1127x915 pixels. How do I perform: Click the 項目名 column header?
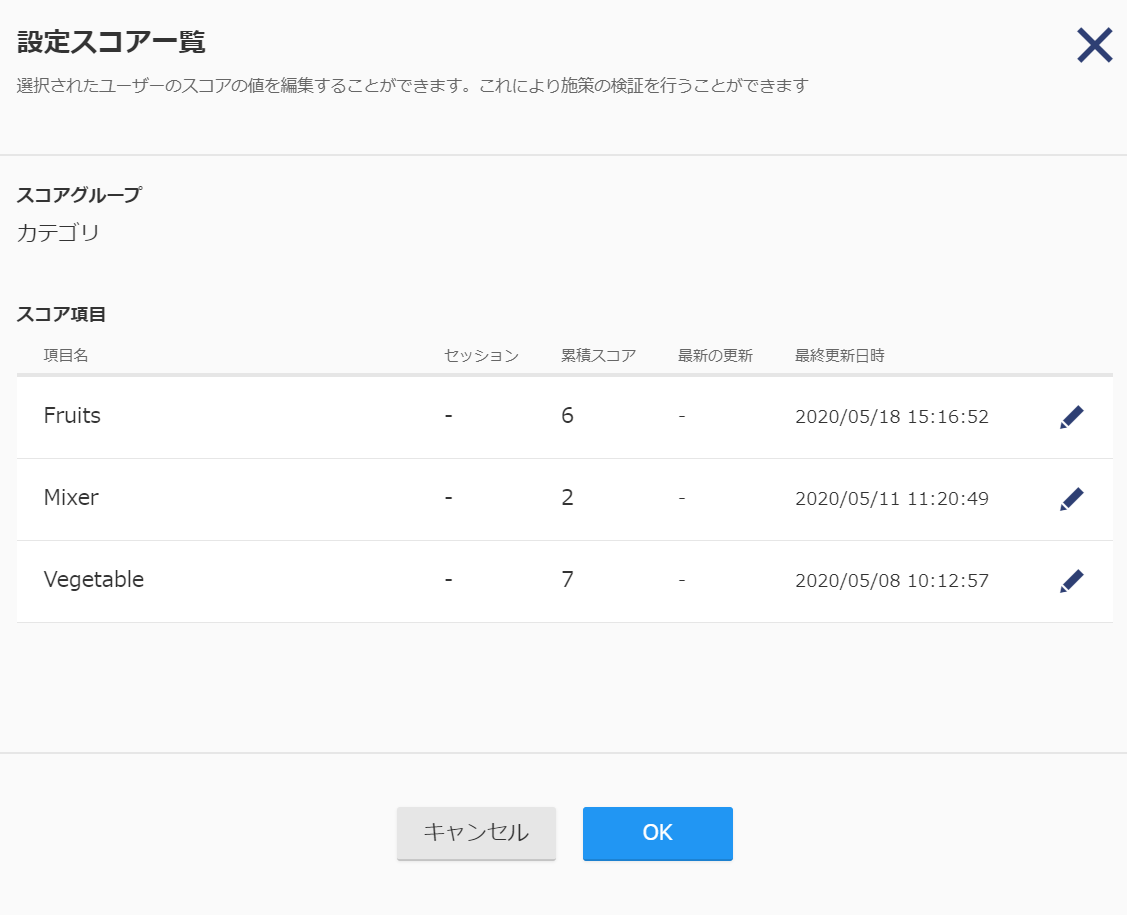(x=66, y=355)
